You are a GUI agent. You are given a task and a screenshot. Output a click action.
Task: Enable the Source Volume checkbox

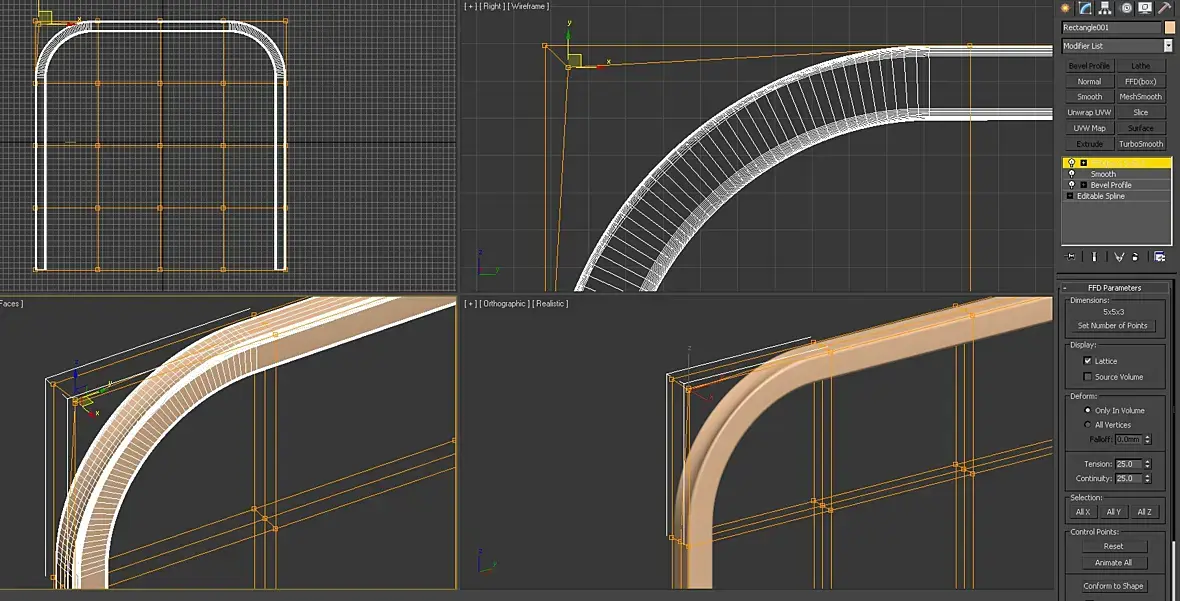tap(1088, 377)
